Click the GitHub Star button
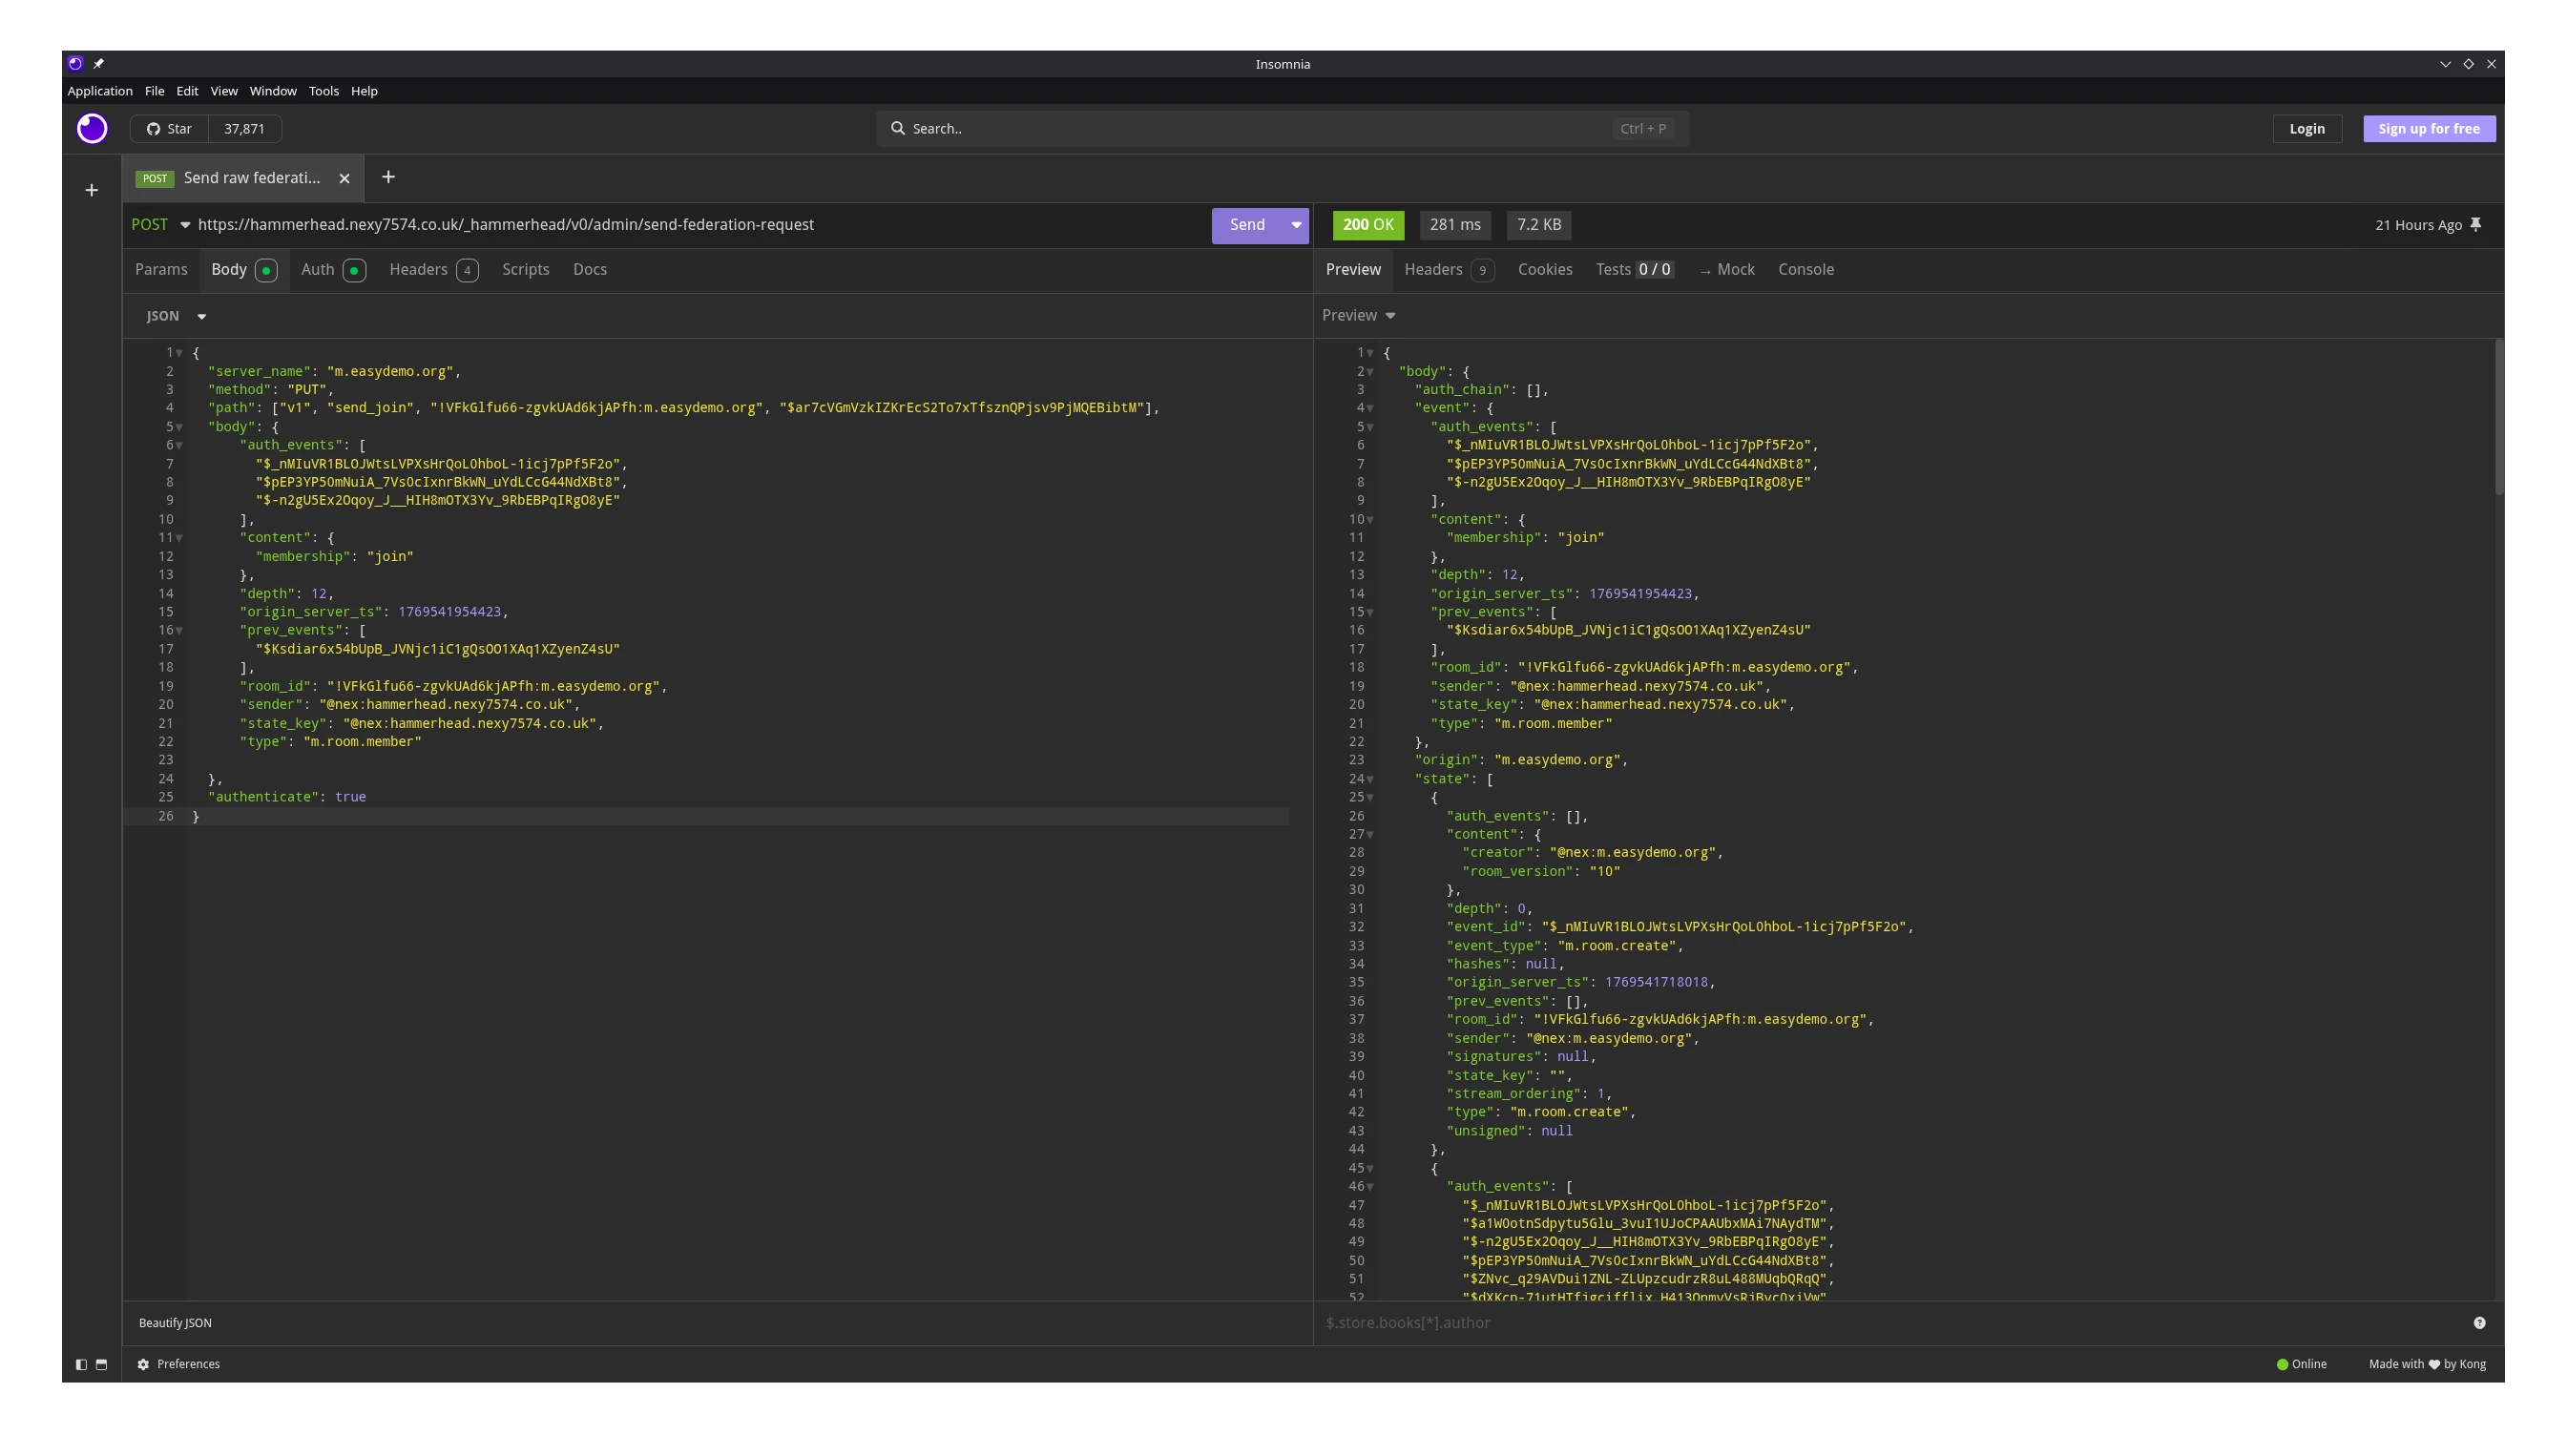The width and height of the screenshot is (2567, 1456). point(169,129)
